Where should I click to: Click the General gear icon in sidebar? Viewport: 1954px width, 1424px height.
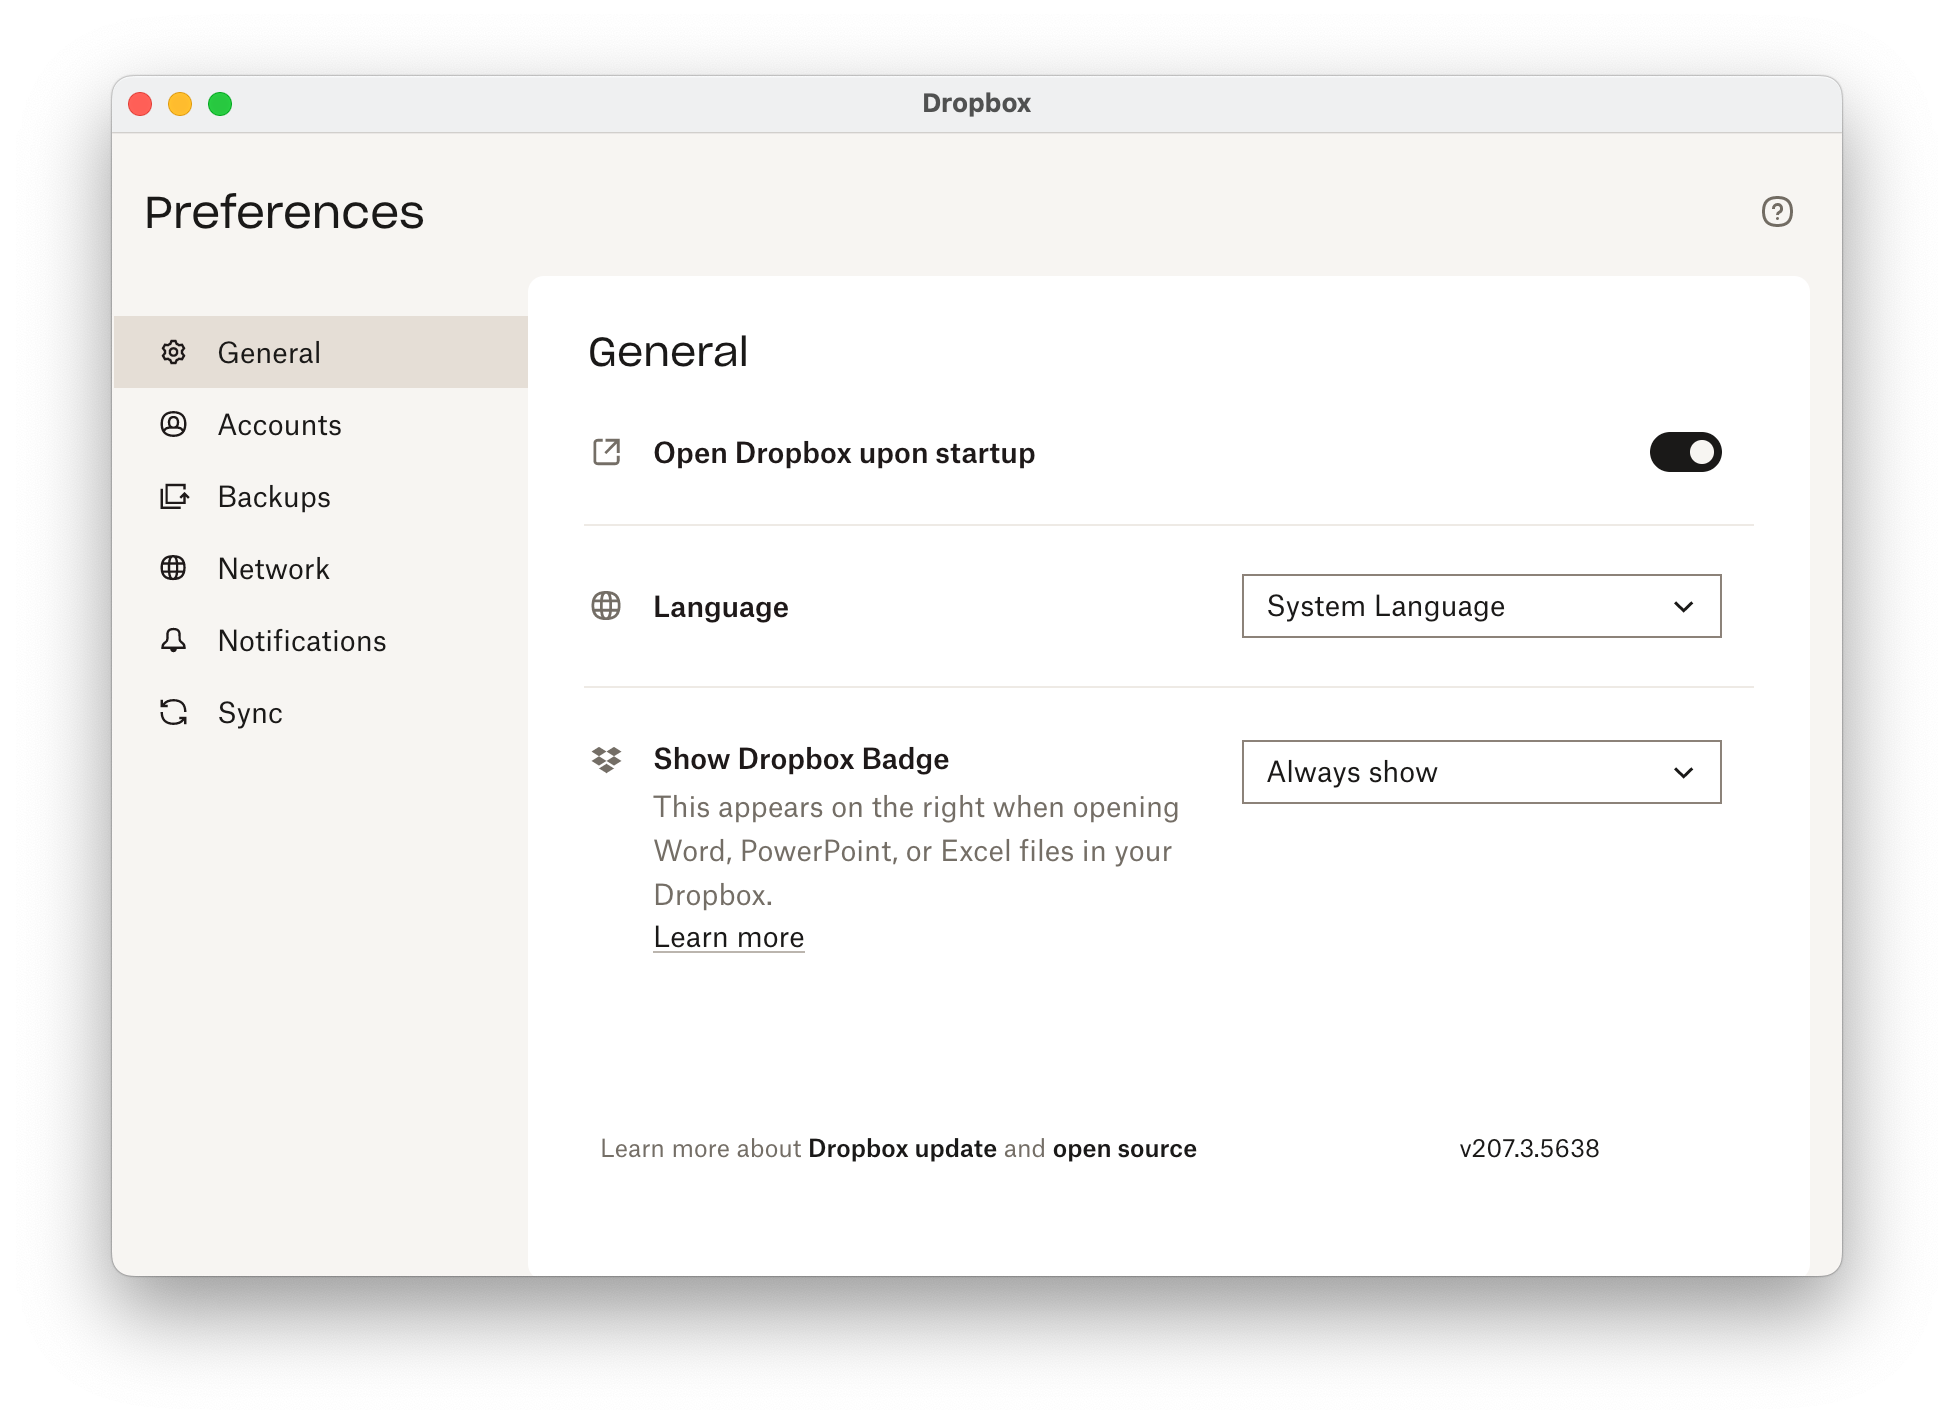point(174,352)
